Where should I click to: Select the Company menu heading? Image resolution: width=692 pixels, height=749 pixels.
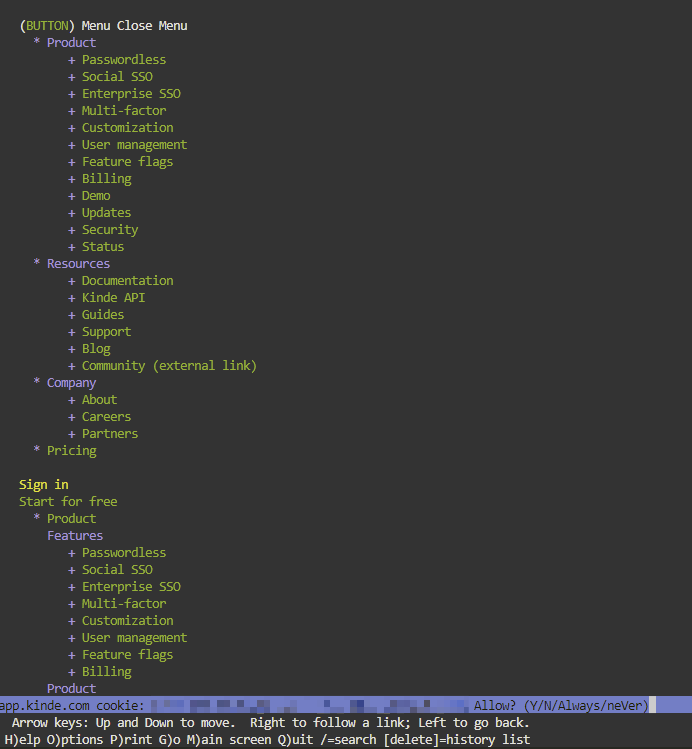(x=71, y=383)
